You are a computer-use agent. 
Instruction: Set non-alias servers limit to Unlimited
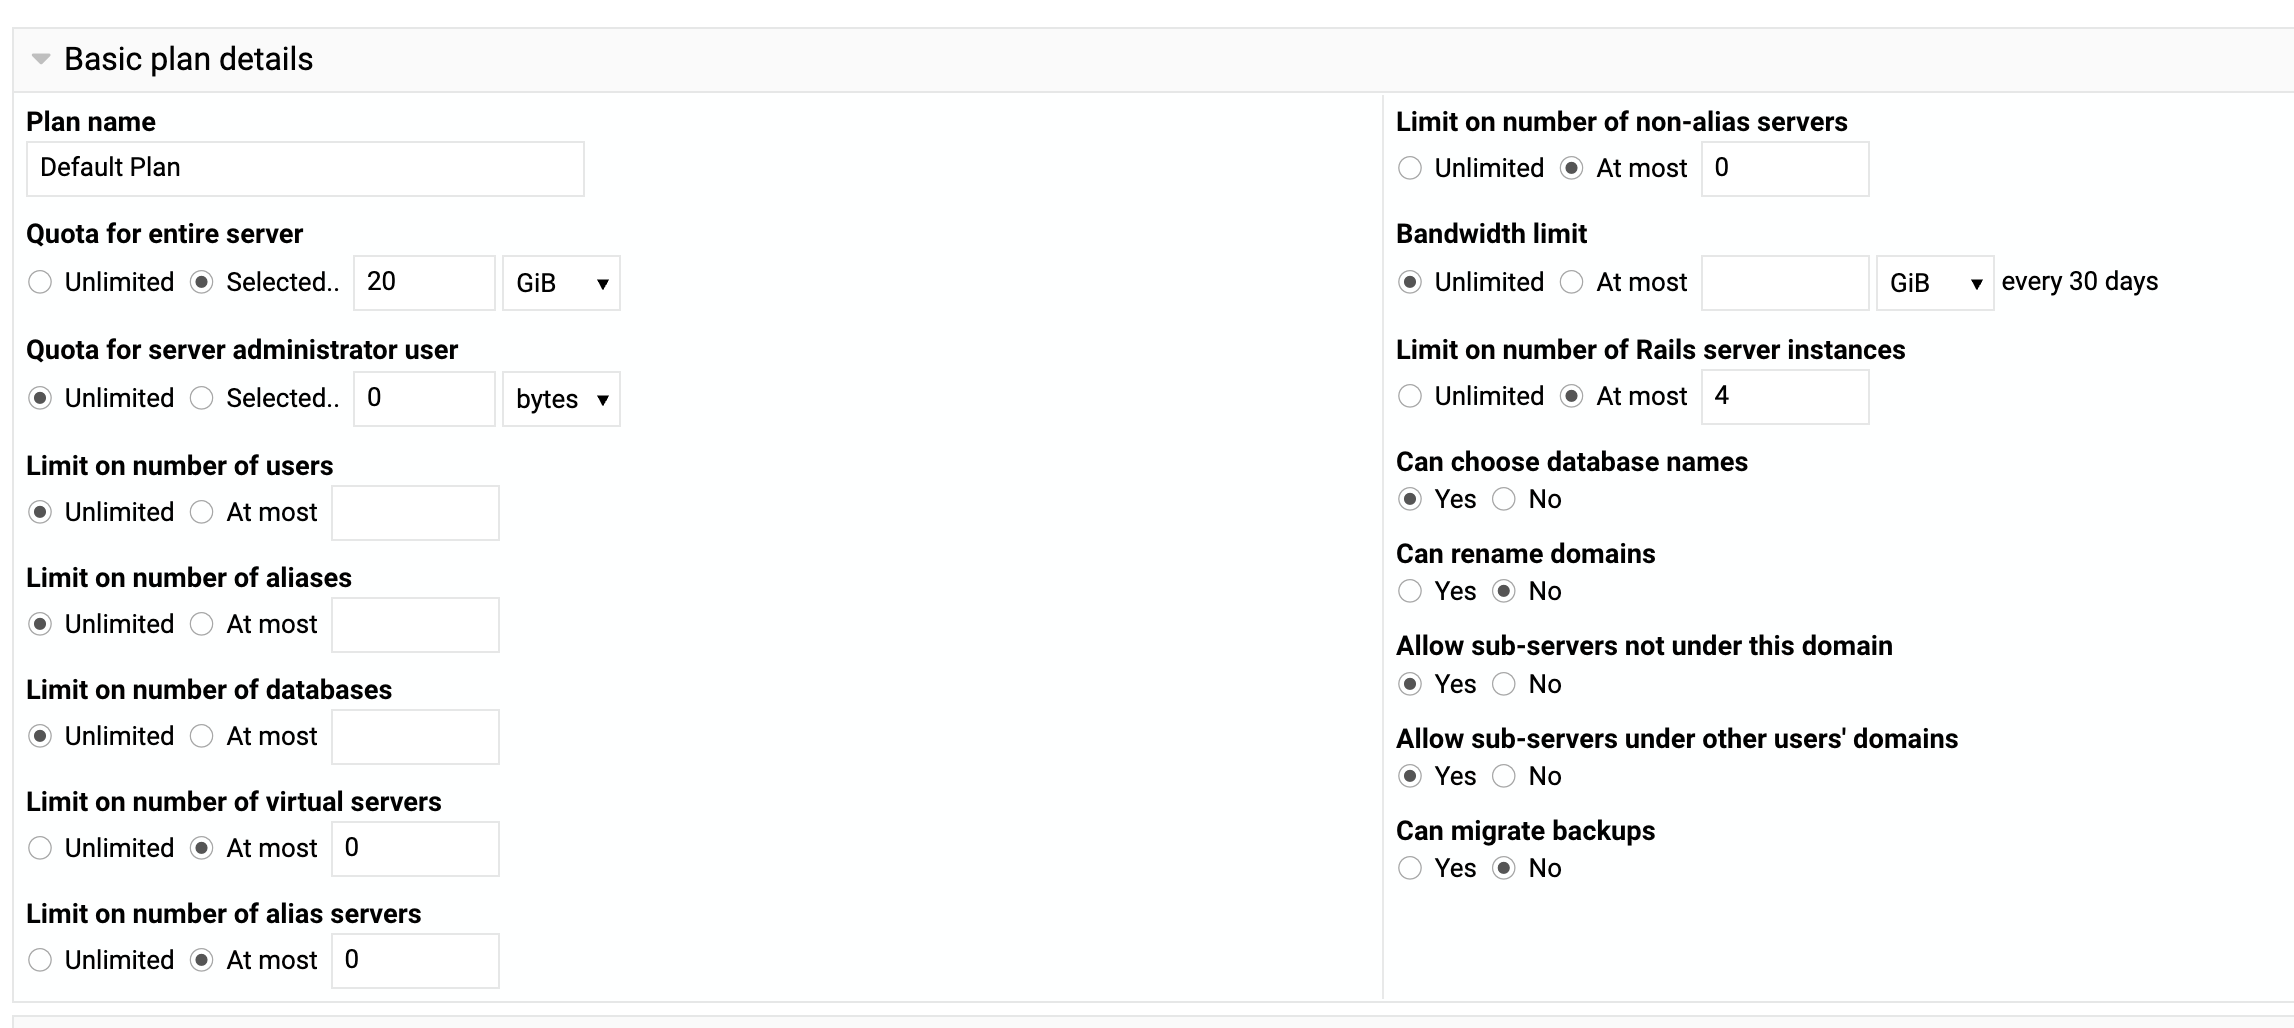[1410, 169]
